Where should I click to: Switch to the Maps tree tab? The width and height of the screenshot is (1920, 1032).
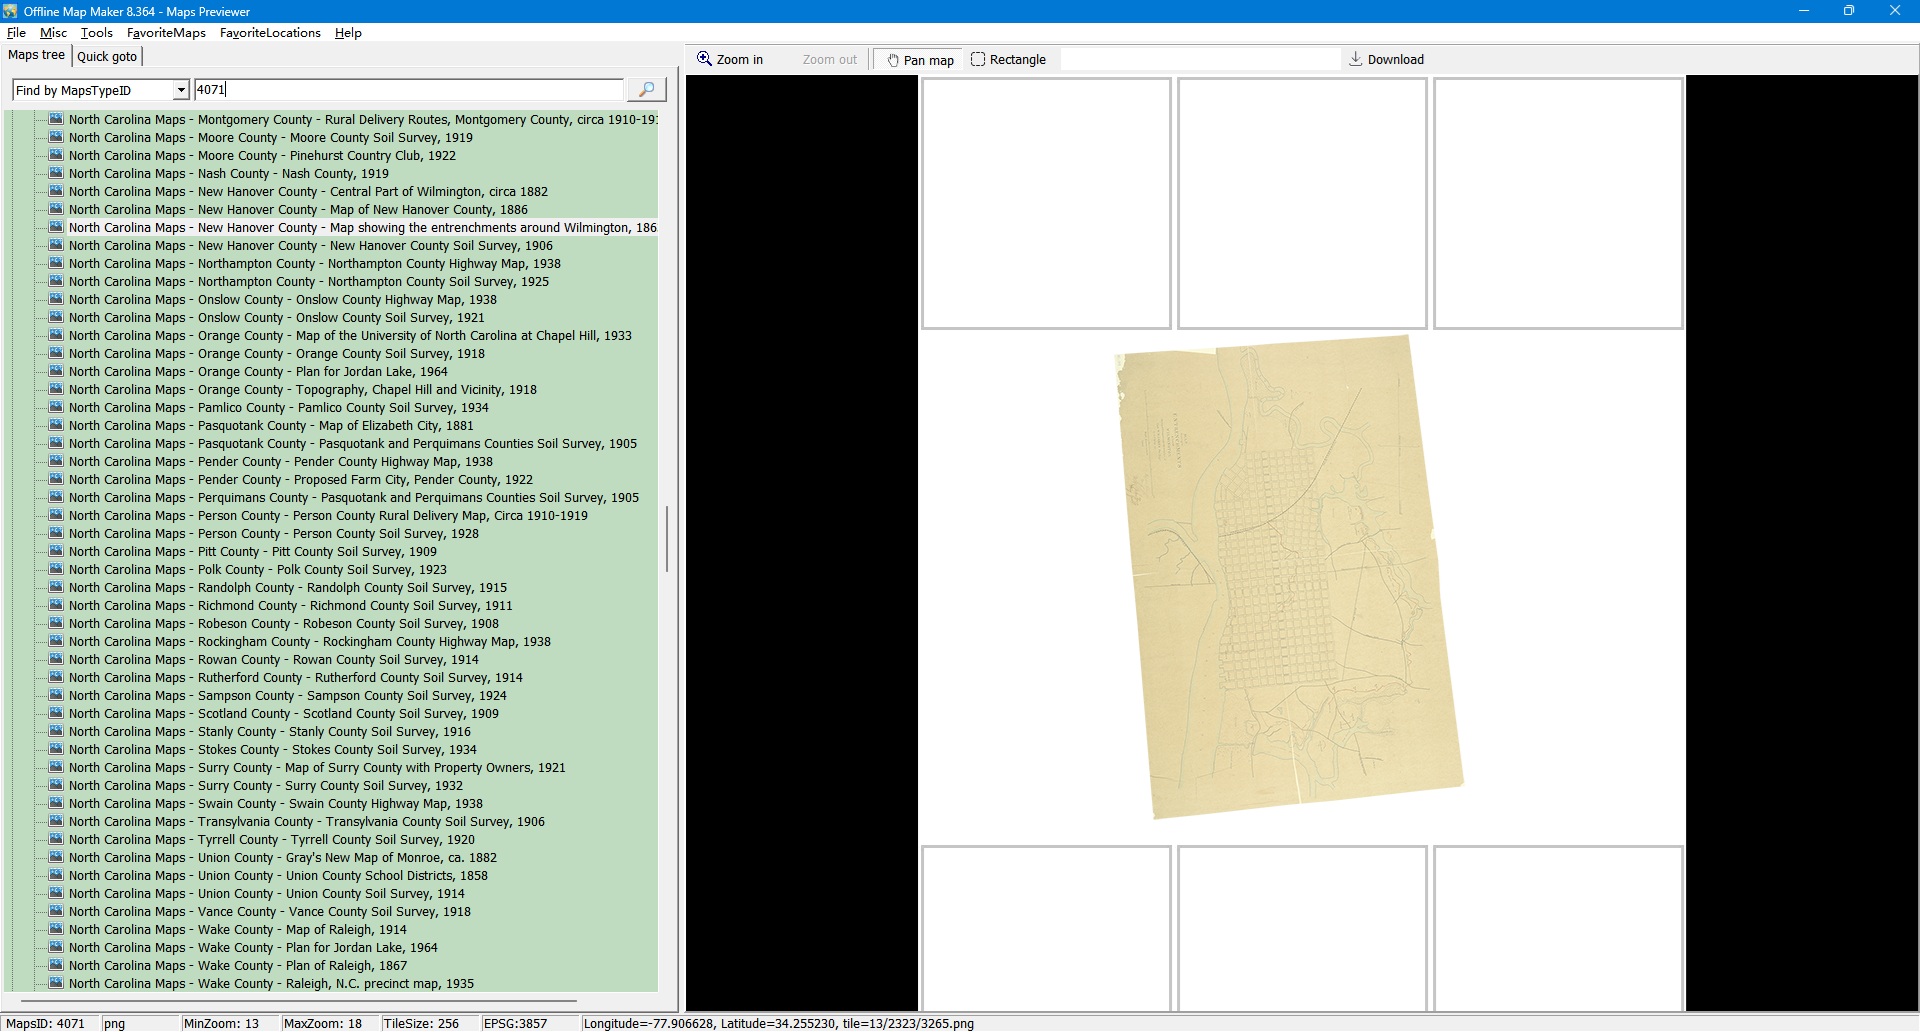[x=36, y=55]
